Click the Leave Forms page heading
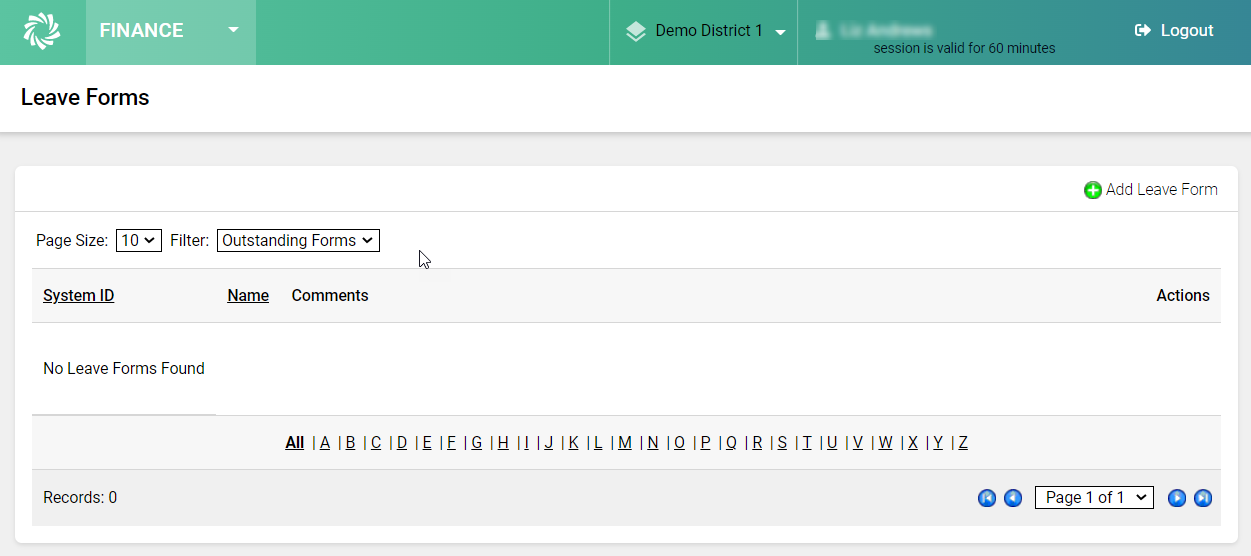Image resolution: width=1251 pixels, height=556 pixels. [85, 98]
